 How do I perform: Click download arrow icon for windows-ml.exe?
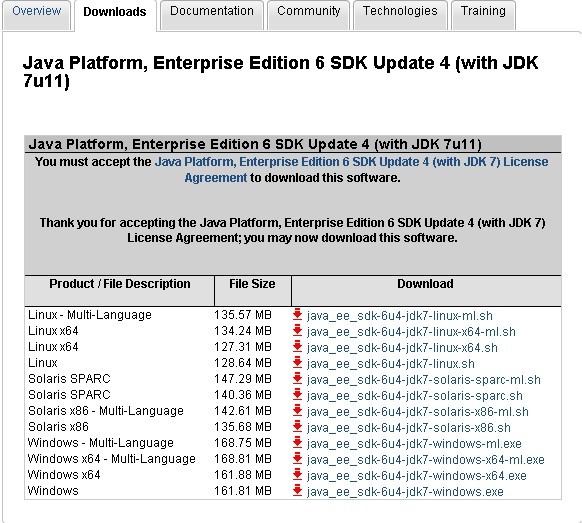297,442
